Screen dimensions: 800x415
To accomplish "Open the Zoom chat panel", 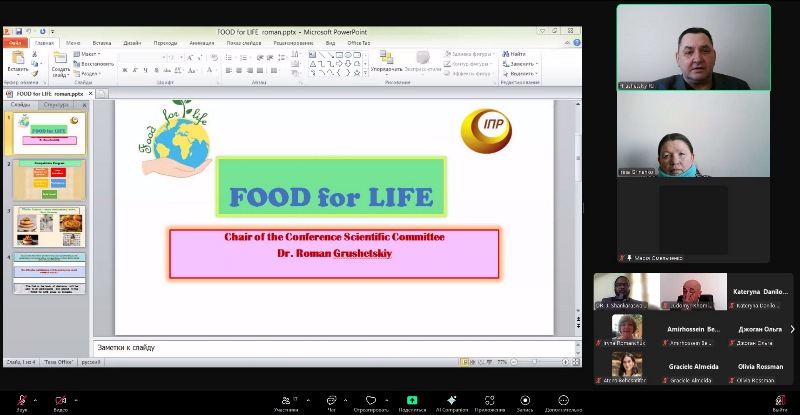I will click(x=331, y=399).
